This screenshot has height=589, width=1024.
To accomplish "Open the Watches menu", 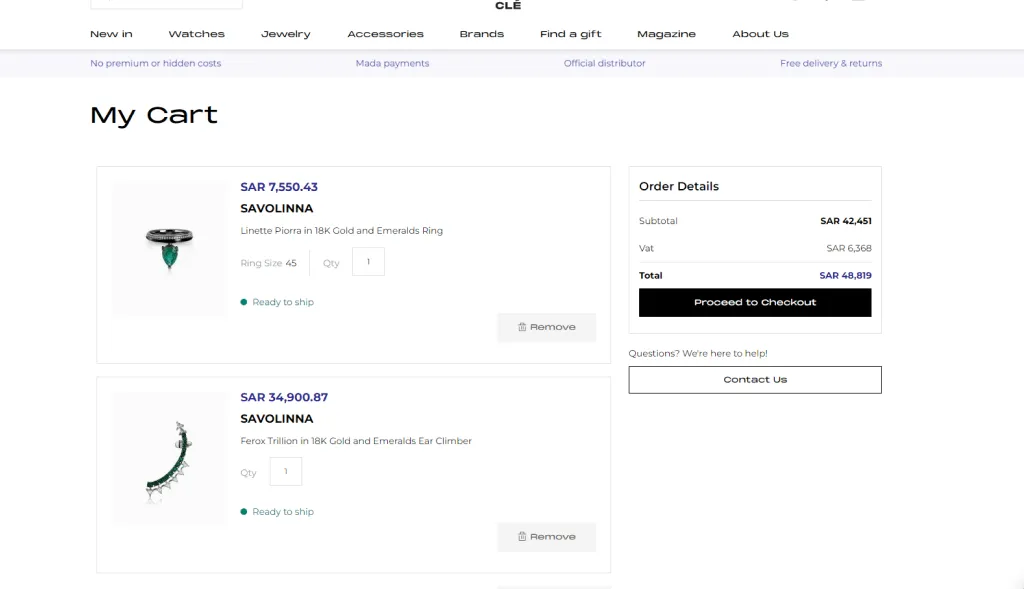I will pyautogui.click(x=196, y=34).
